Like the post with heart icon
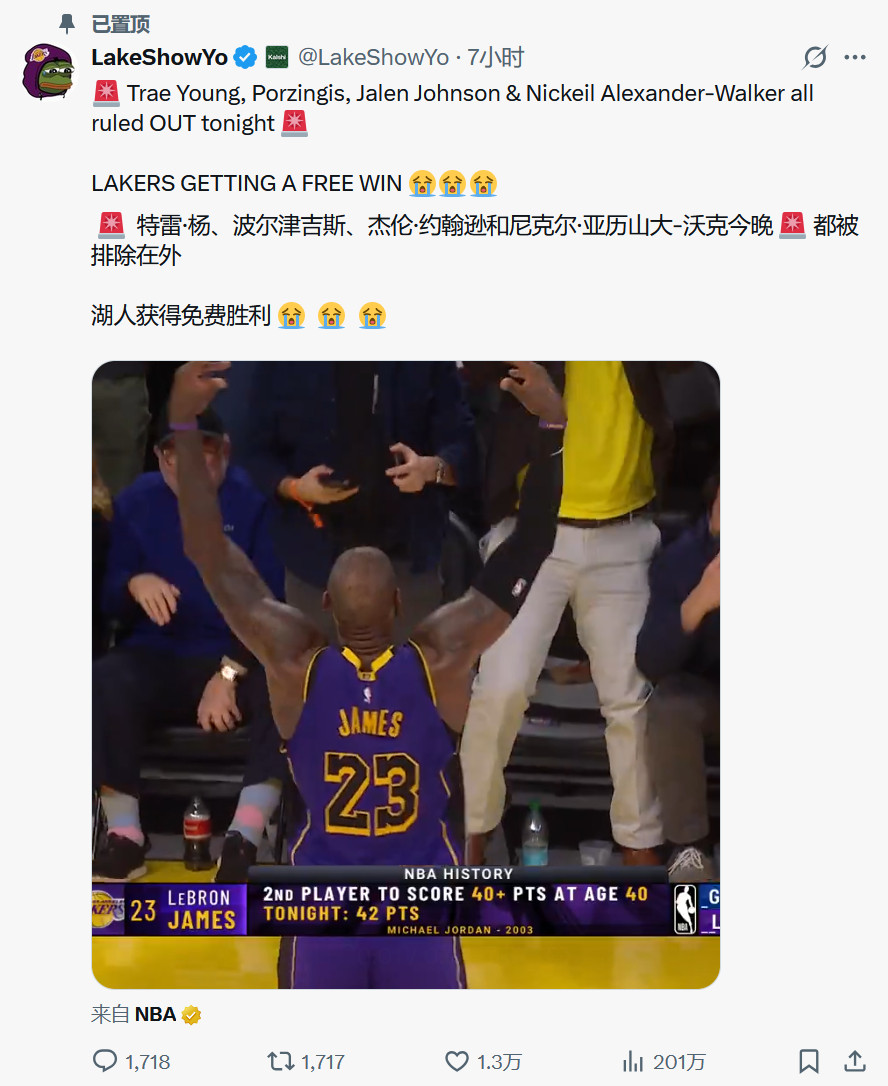 coord(456,1061)
